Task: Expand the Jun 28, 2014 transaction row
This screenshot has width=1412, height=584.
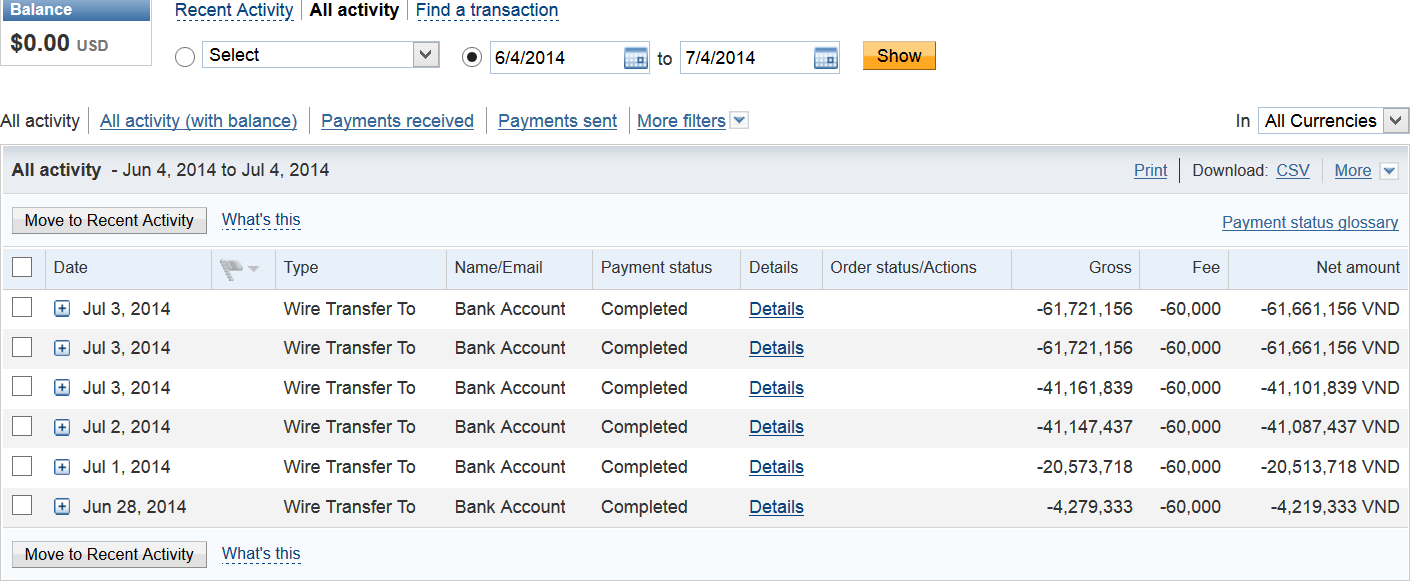Action: click(62, 507)
